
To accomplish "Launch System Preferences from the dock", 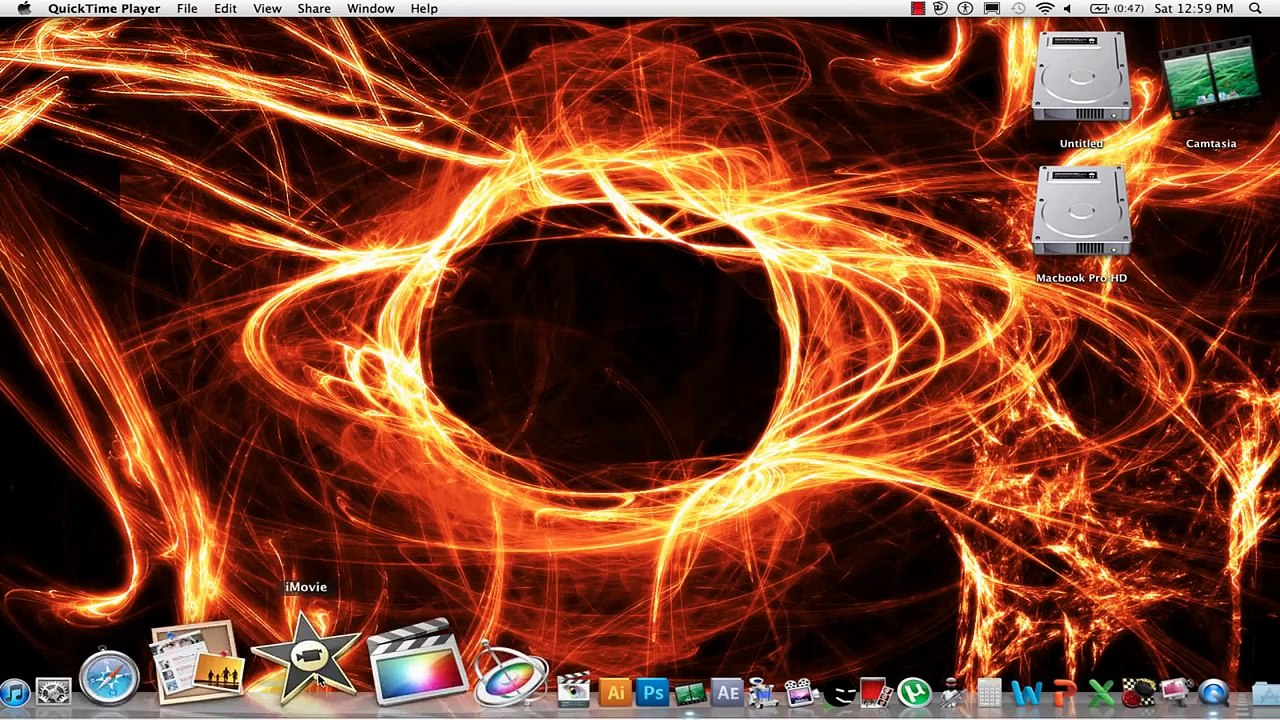I will [53, 691].
